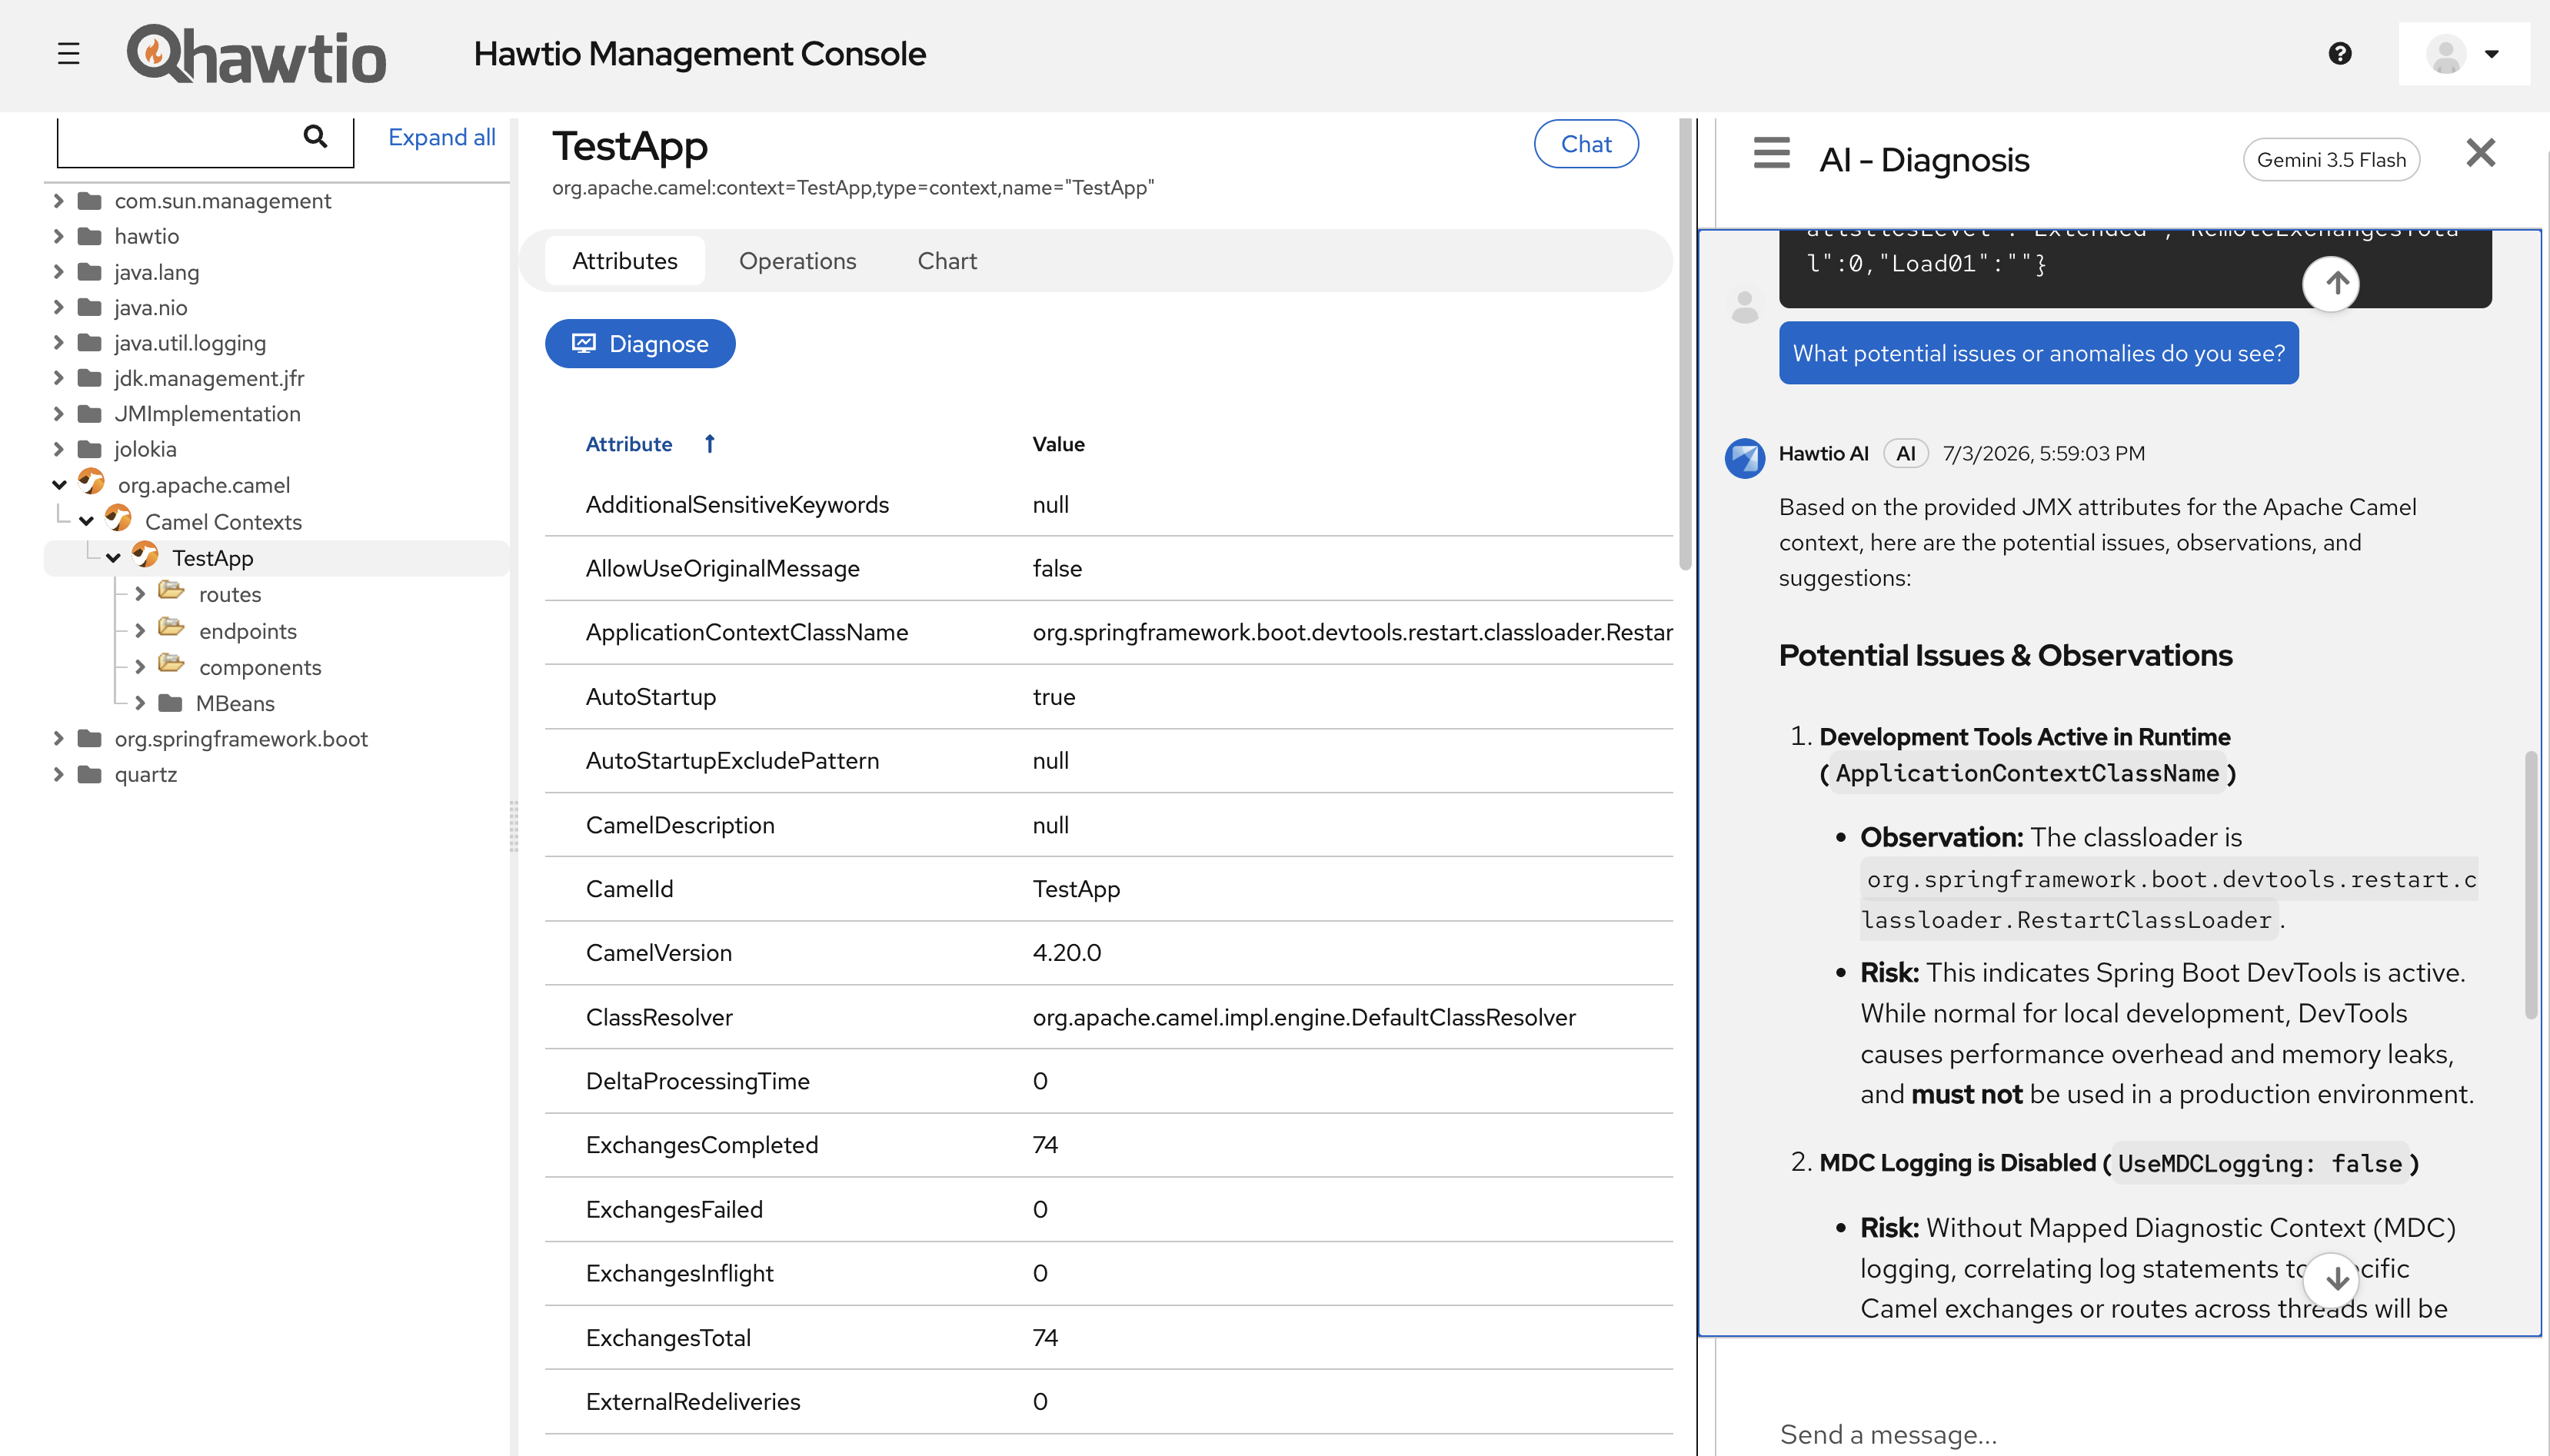
Task: Expand the components folder
Action: (140, 667)
